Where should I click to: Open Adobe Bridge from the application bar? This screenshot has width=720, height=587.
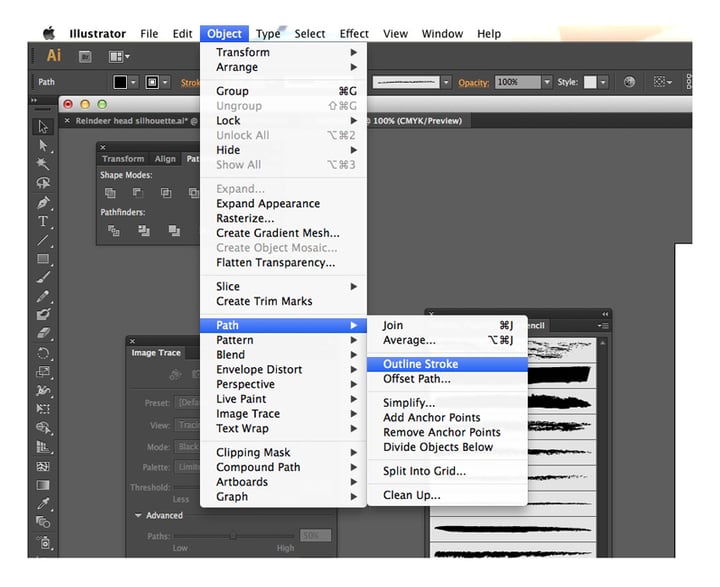[85, 56]
